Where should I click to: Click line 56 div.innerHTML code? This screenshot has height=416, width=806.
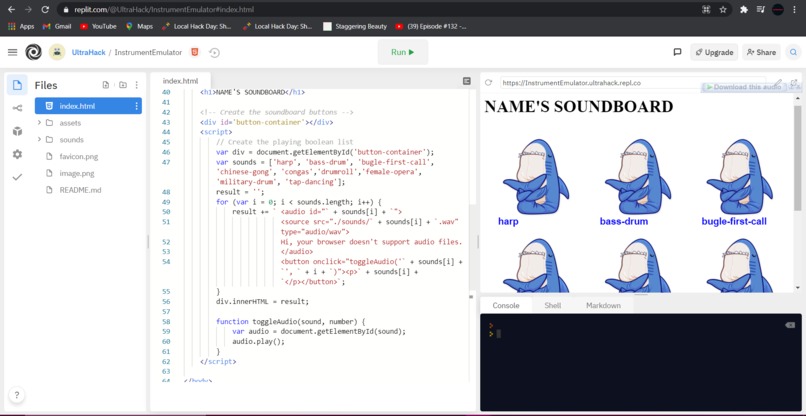tap(262, 301)
